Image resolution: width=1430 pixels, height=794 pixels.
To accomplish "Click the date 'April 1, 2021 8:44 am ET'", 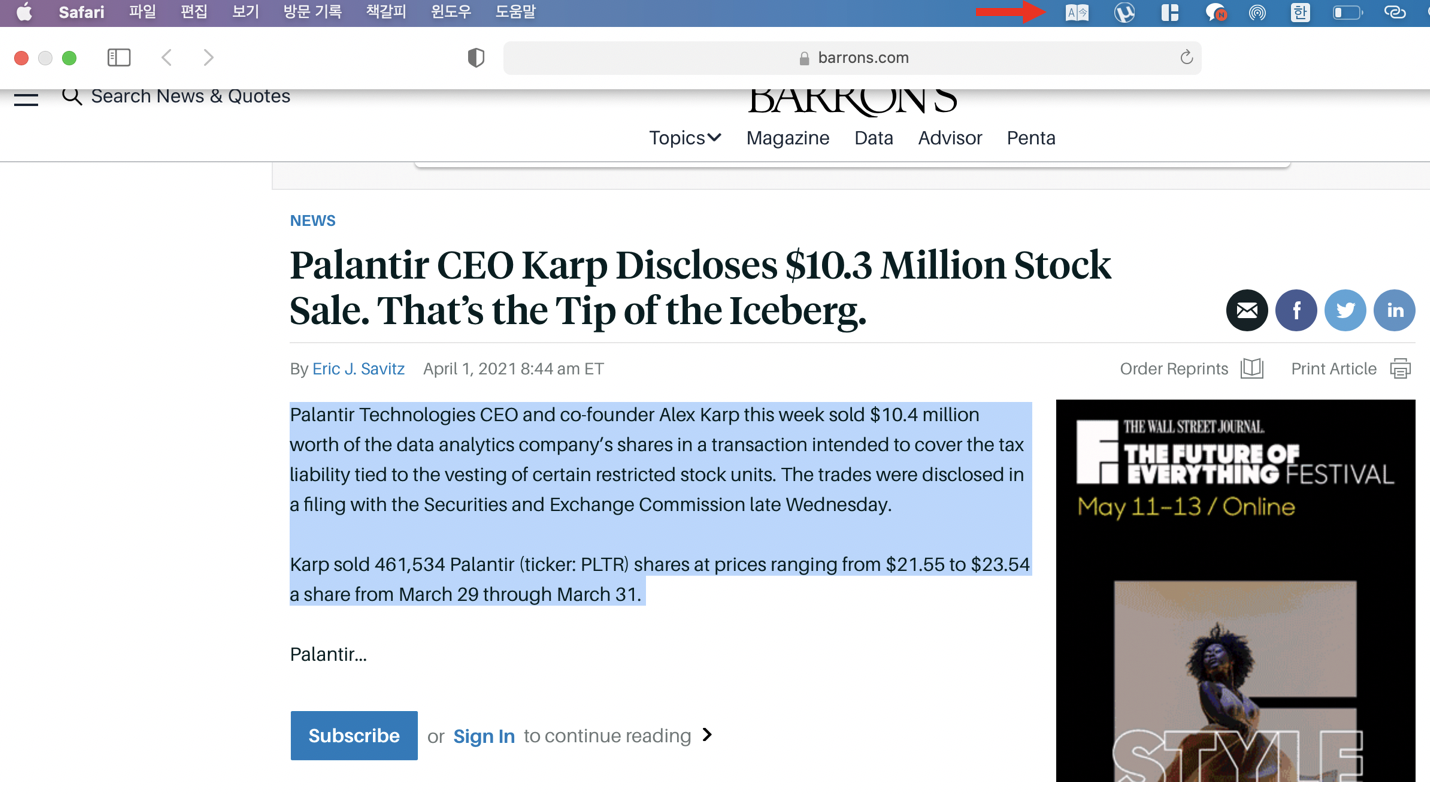I will [513, 369].
